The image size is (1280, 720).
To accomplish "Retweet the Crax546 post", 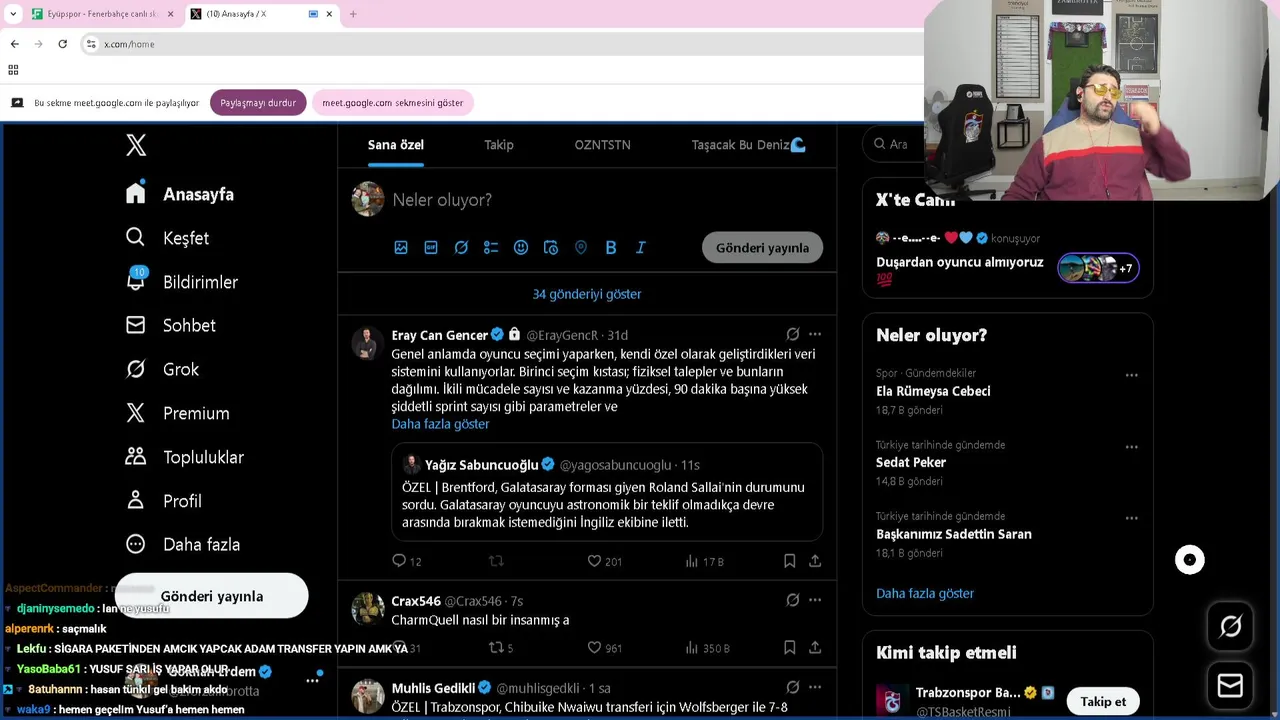I will [495, 648].
